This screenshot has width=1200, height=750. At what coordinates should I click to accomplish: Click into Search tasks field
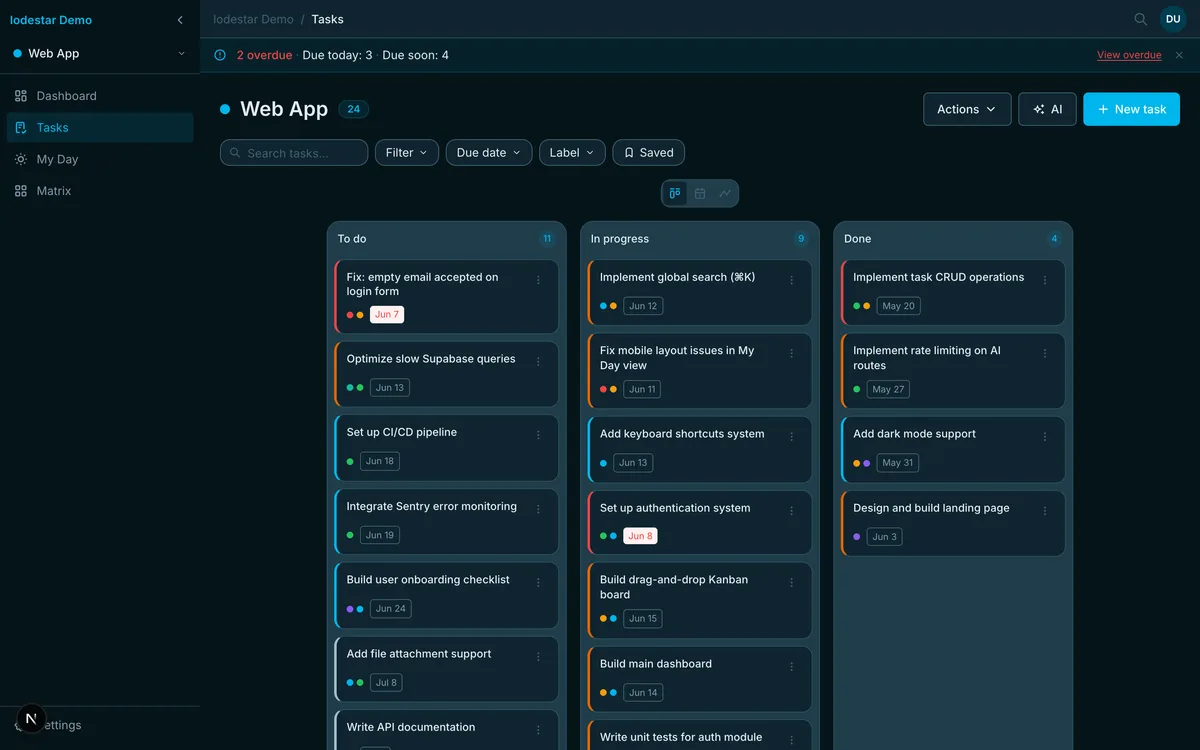tap(294, 153)
